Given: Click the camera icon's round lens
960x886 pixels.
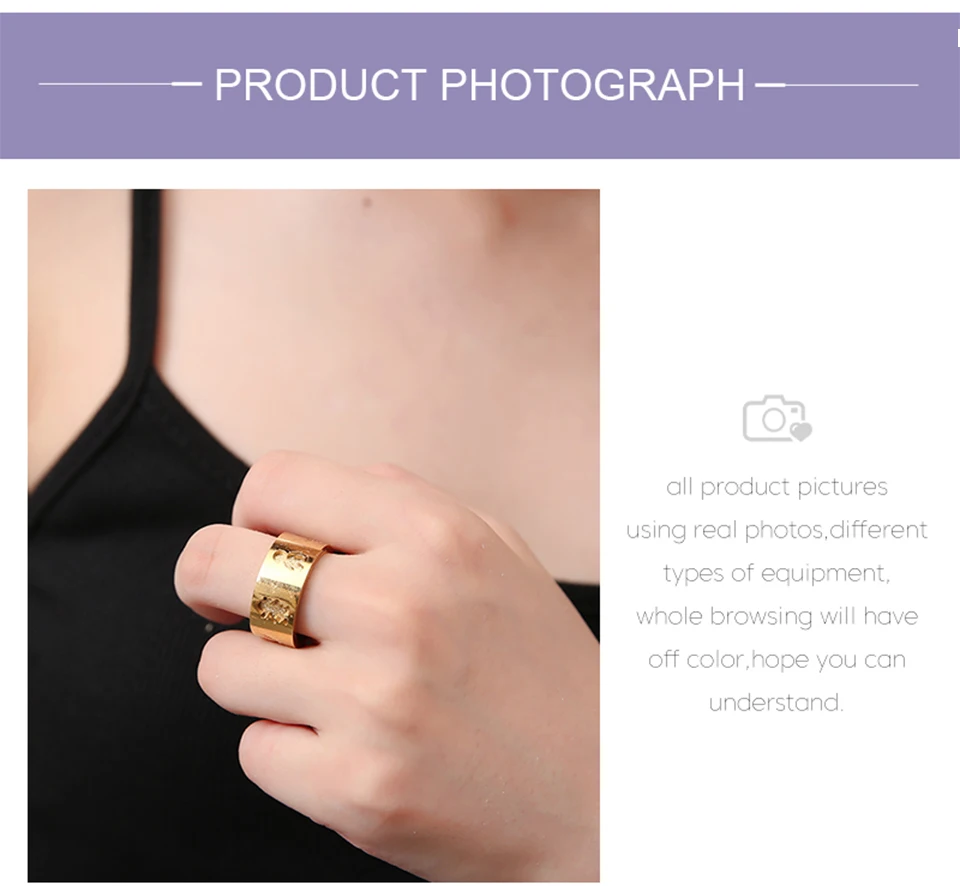Looking at the screenshot, I should click(x=773, y=419).
